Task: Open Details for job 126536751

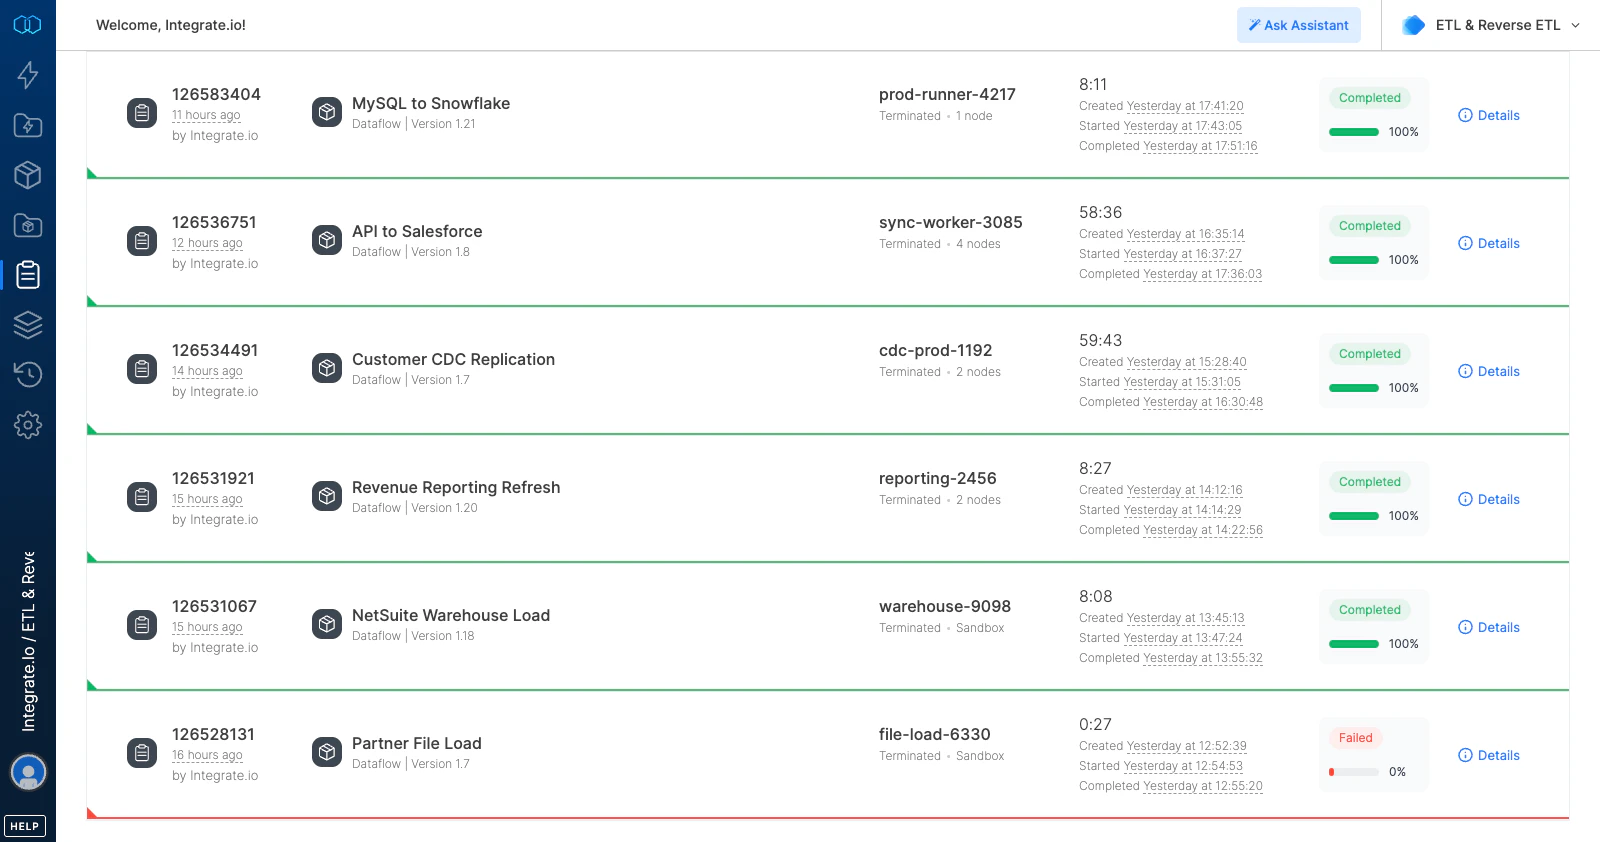Action: click(x=1489, y=243)
